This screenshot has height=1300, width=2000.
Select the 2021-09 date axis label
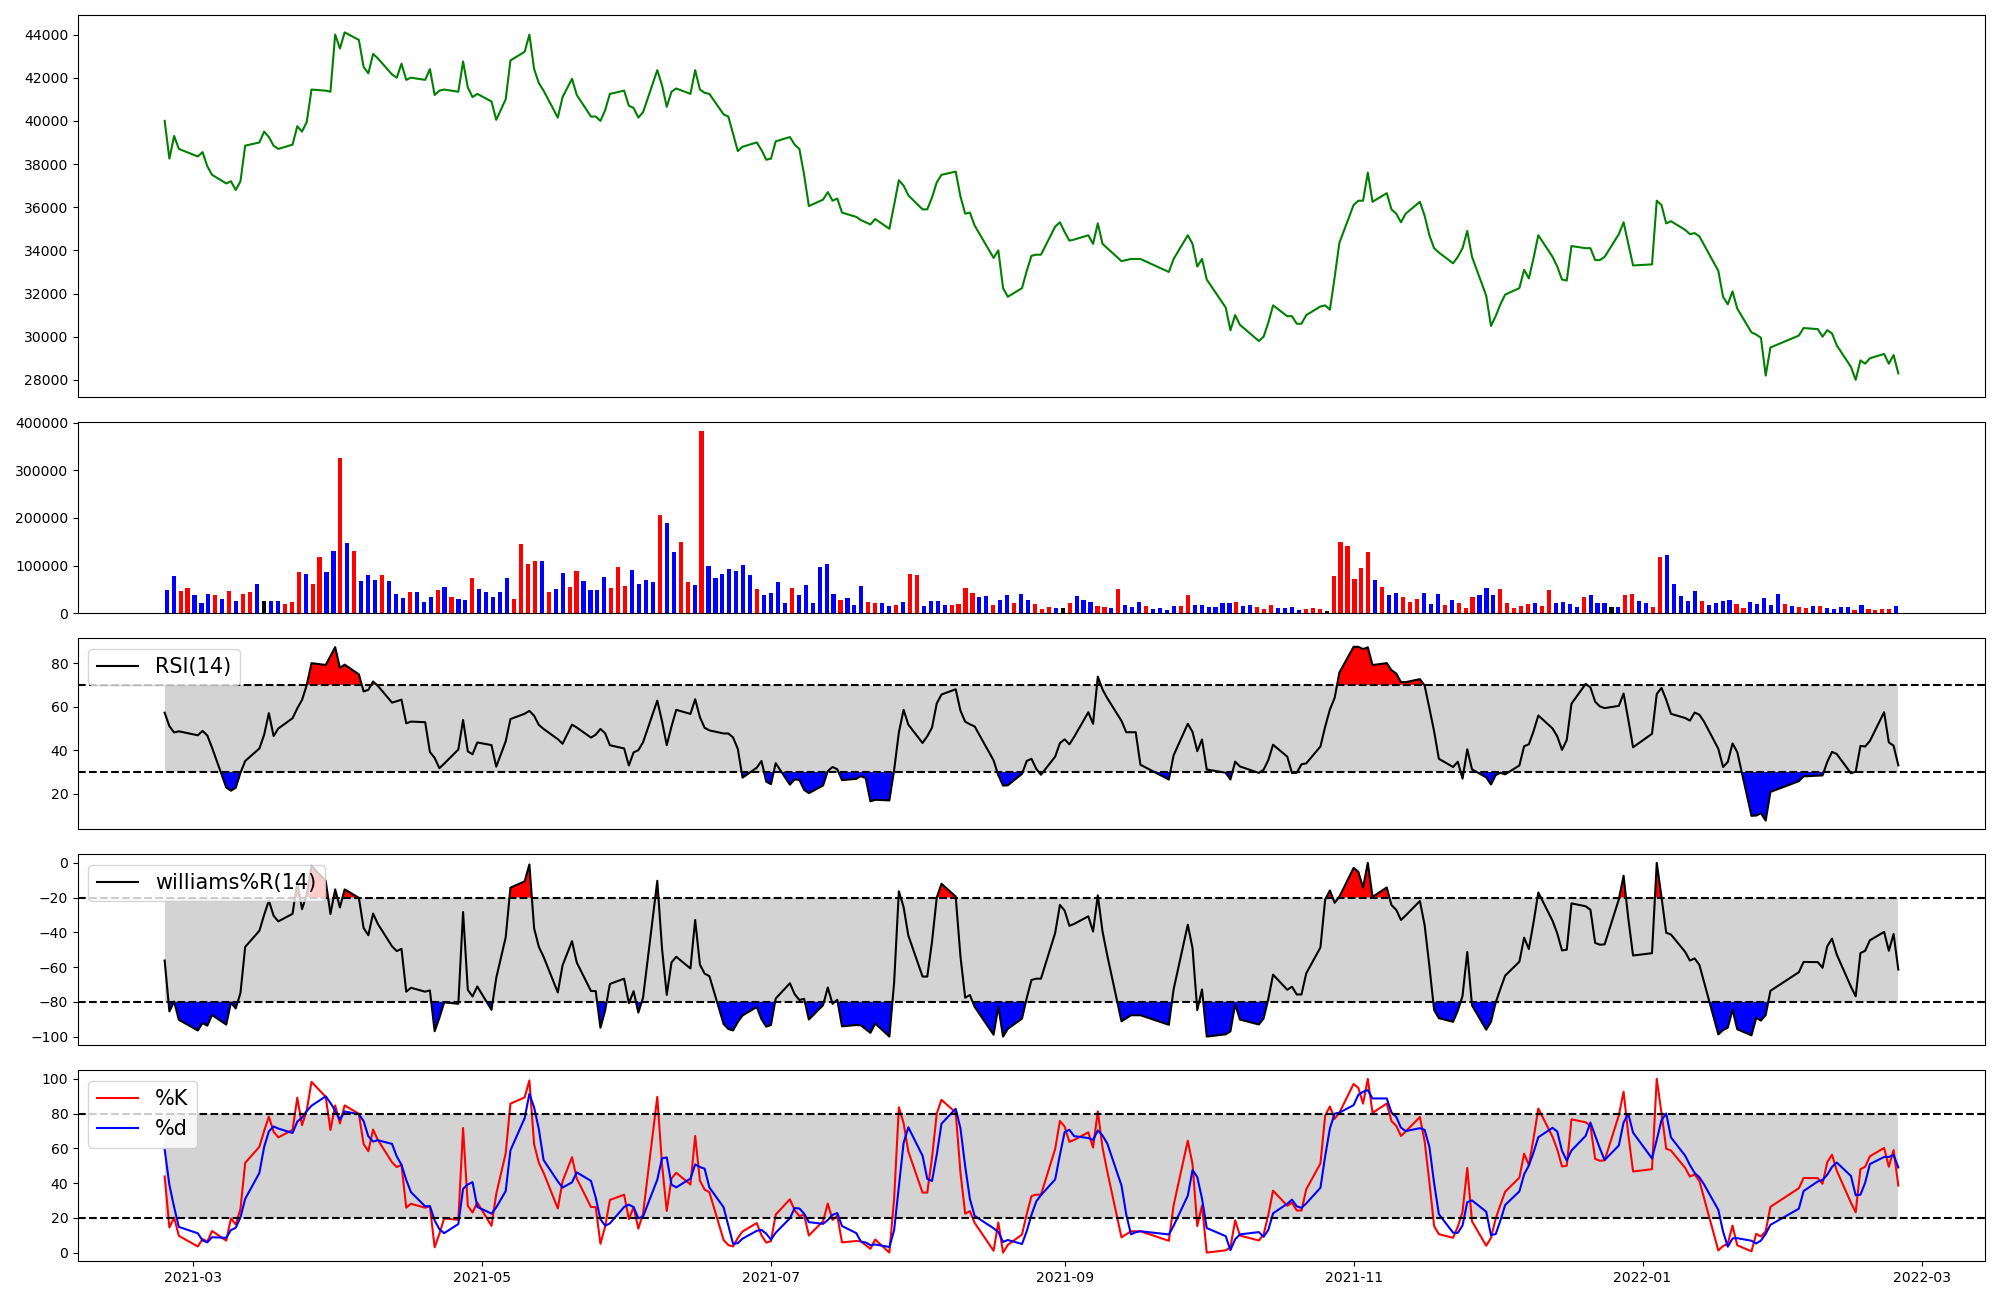(x=1066, y=1277)
